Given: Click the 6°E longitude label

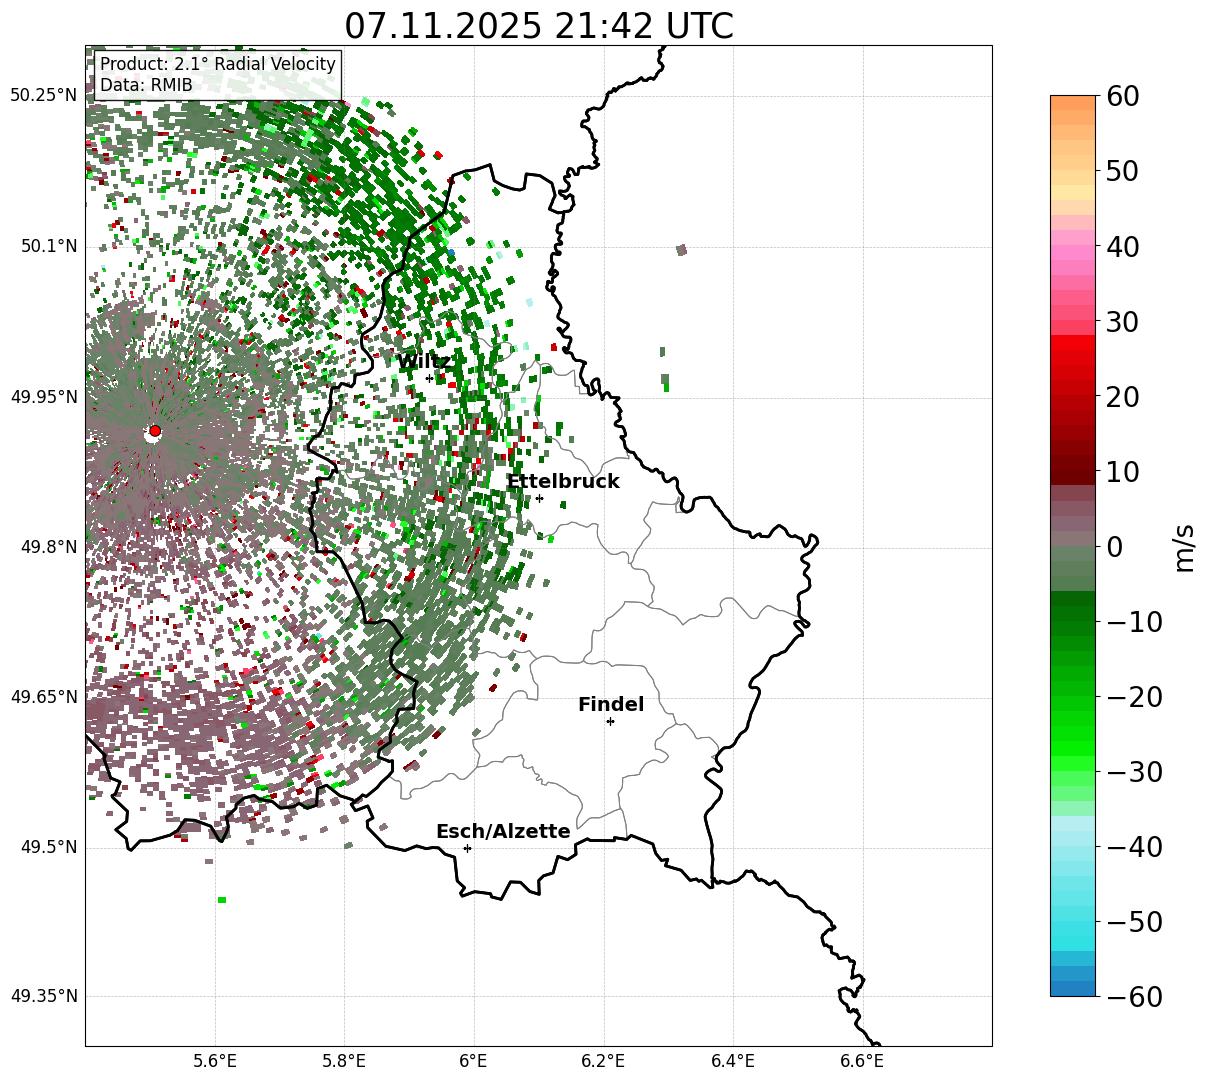Looking at the screenshot, I should click(x=474, y=1061).
